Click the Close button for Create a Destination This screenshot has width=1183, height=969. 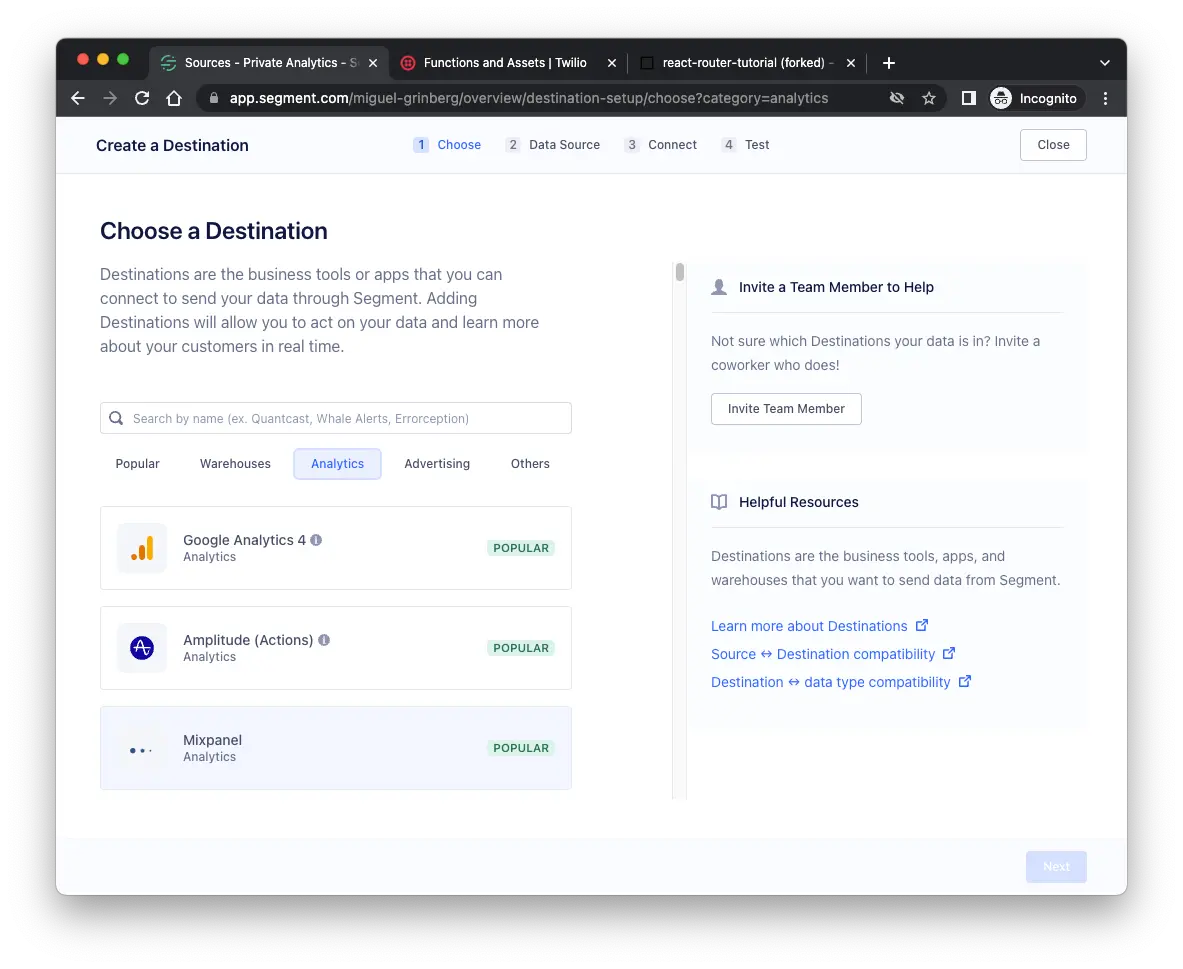pyautogui.click(x=1052, y=144)
